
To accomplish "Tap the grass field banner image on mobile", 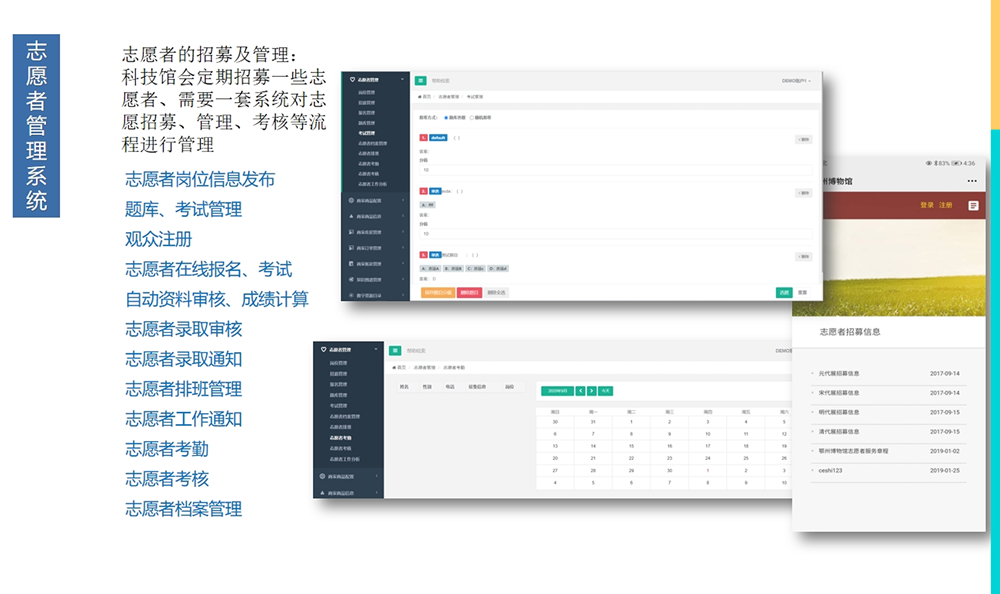I will tap(888, 268).
